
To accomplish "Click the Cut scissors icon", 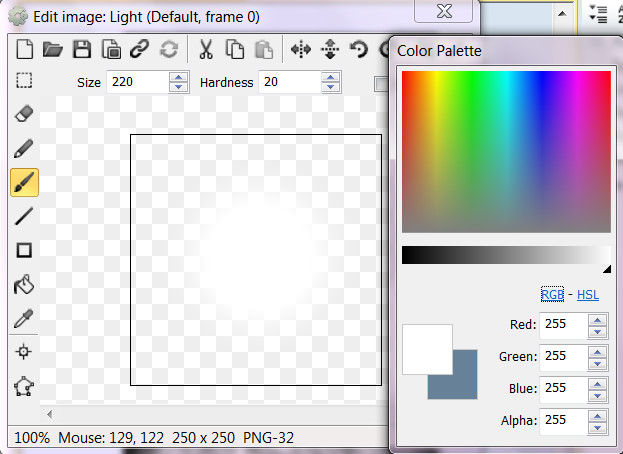I will (206, 48).
